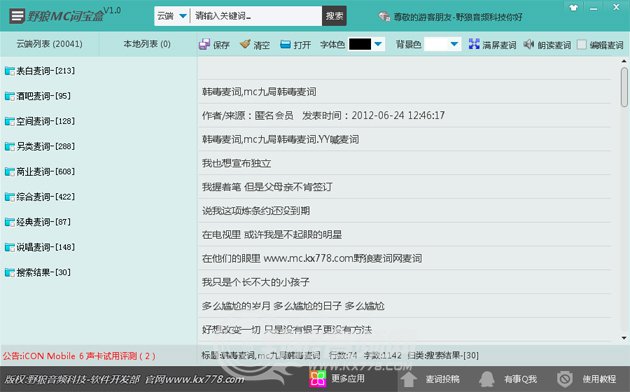Toggle the 编辑麦词 checkbox
630x392 pixels.
(x=581, y=44)
